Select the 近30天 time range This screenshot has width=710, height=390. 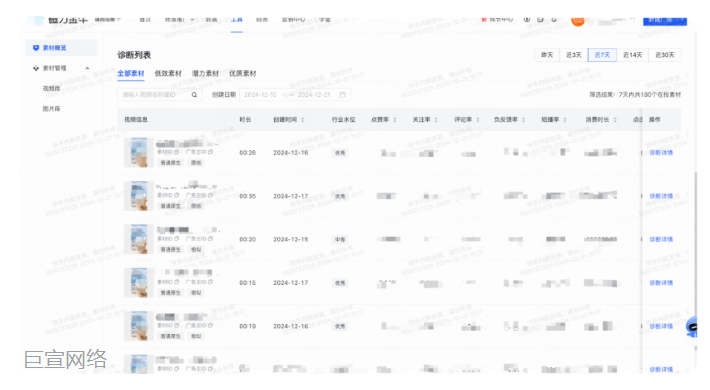pos(665,55)
